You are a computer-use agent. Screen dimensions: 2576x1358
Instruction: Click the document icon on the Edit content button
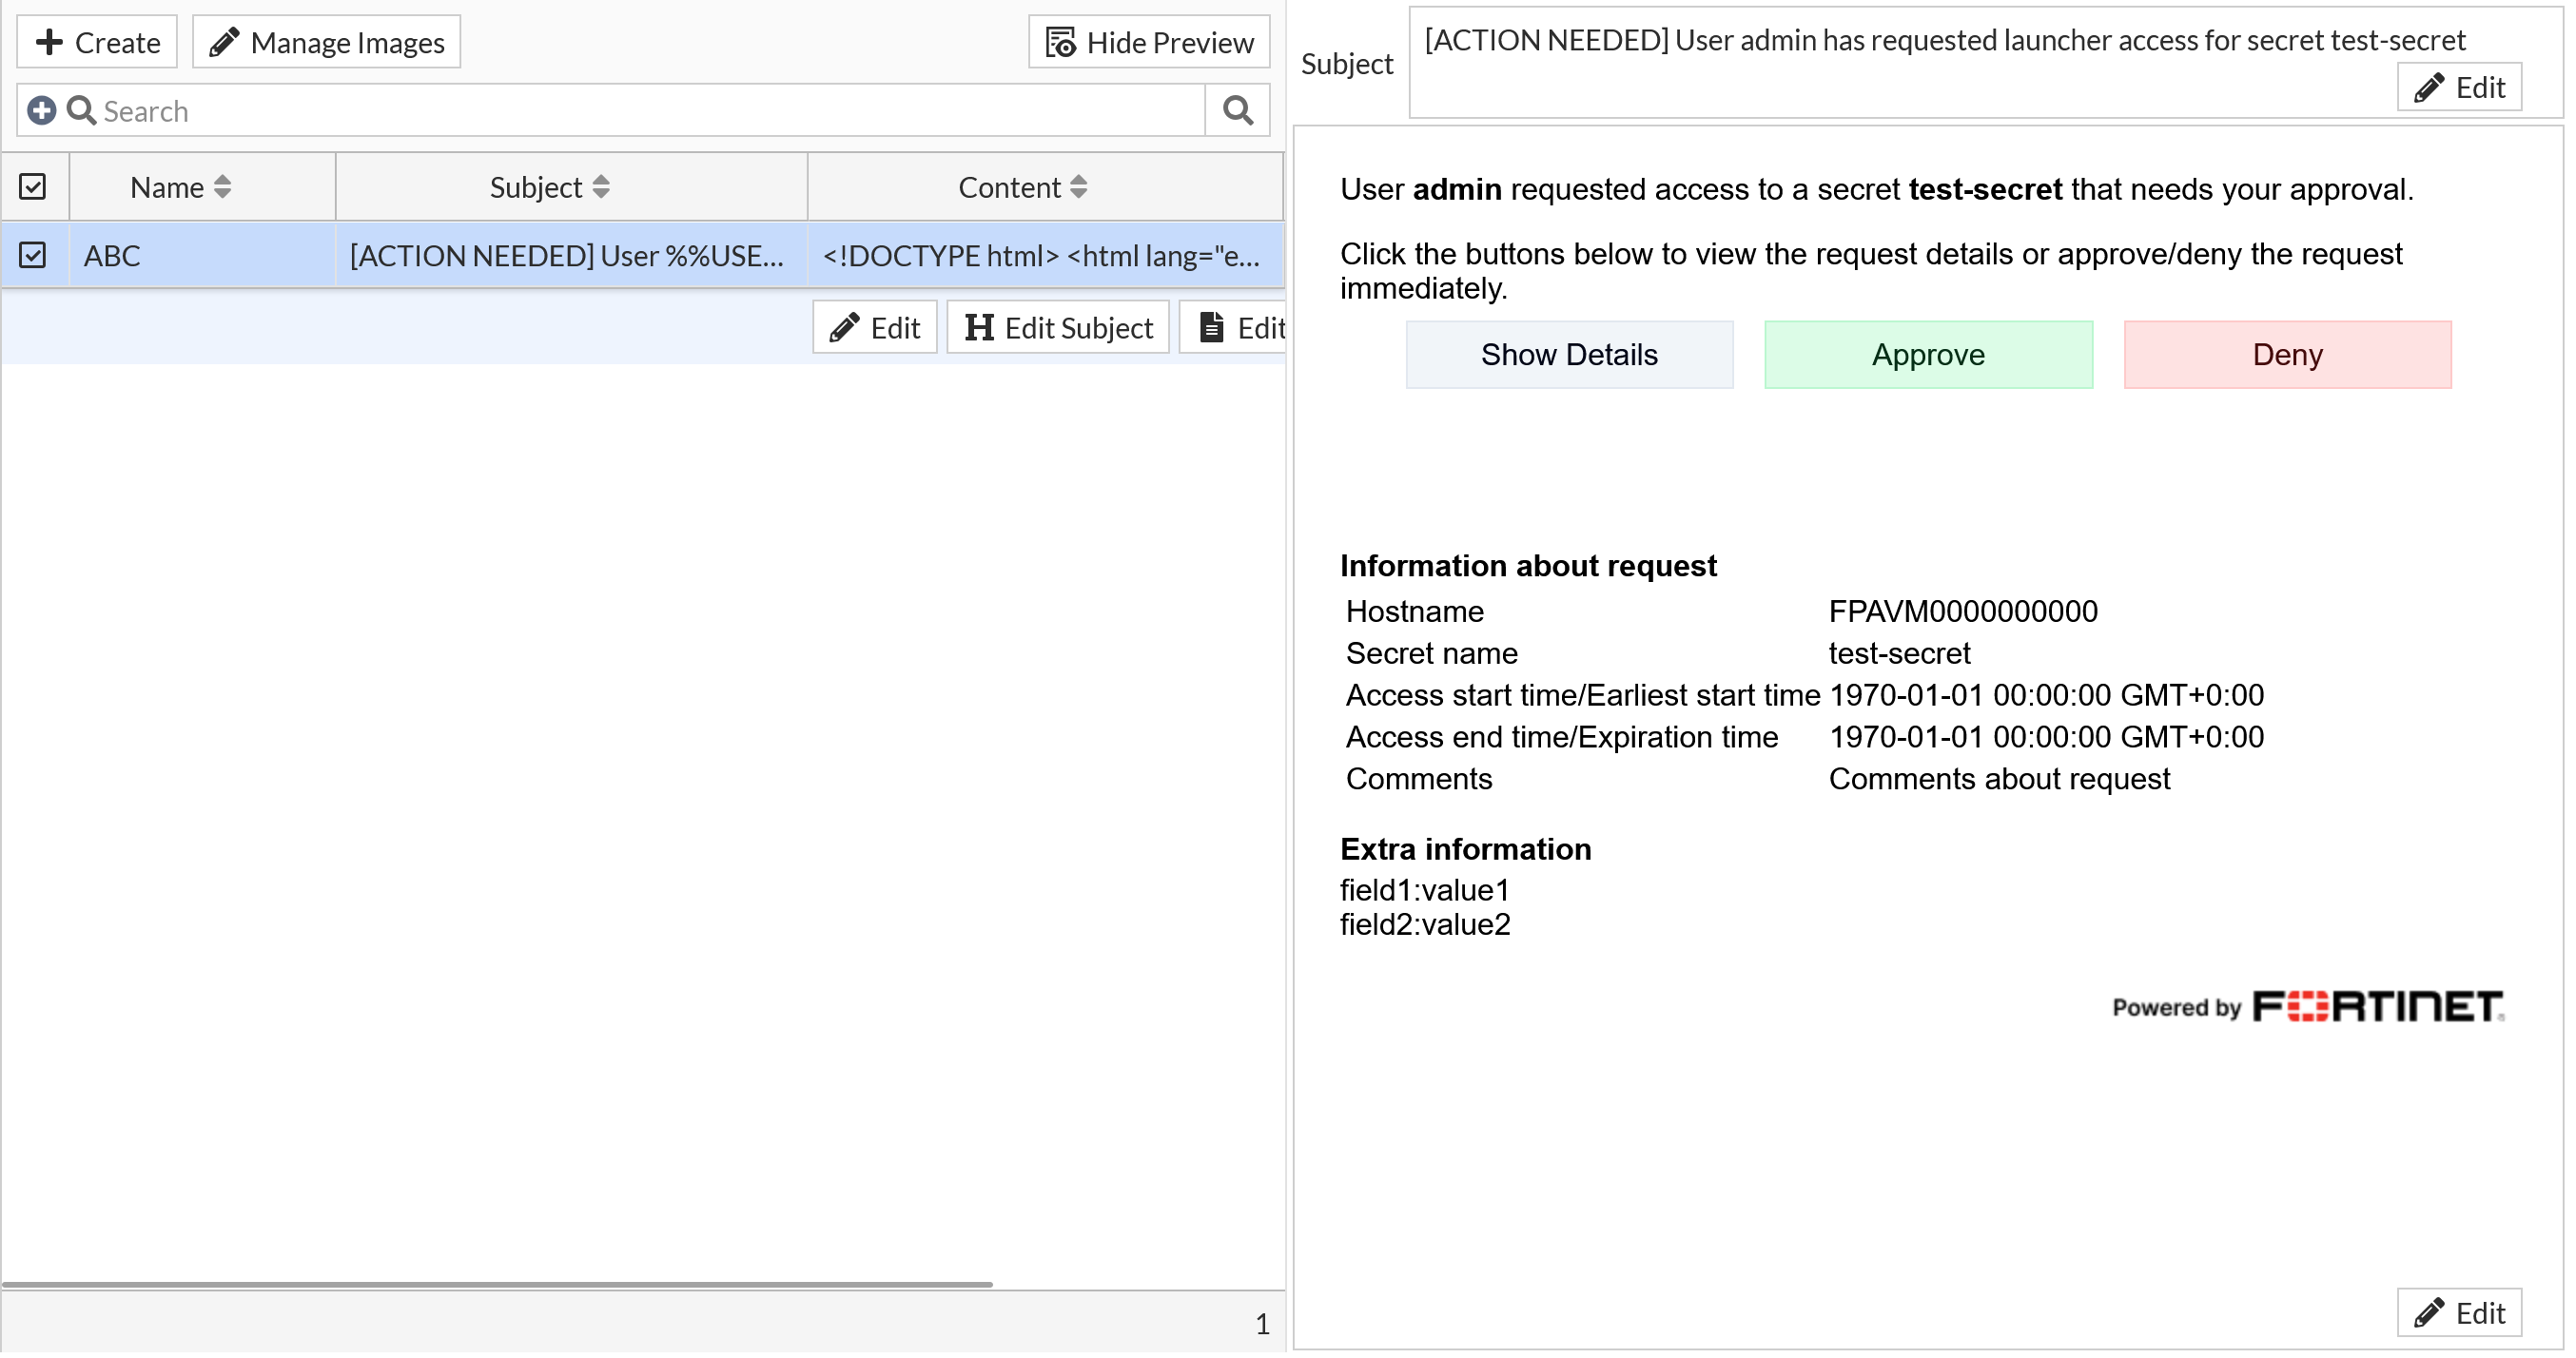pyautogui.click(x=1213, y=326)
